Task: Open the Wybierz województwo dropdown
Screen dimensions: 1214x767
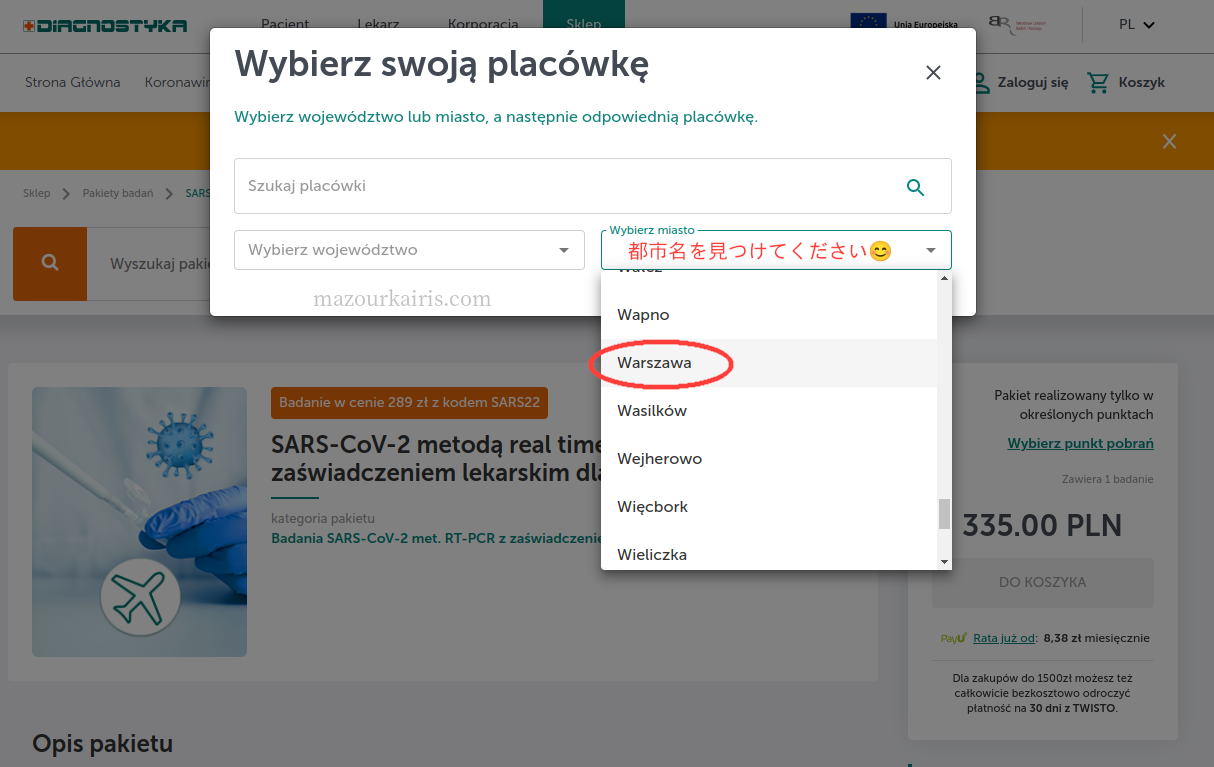Action: click(409, 250)
